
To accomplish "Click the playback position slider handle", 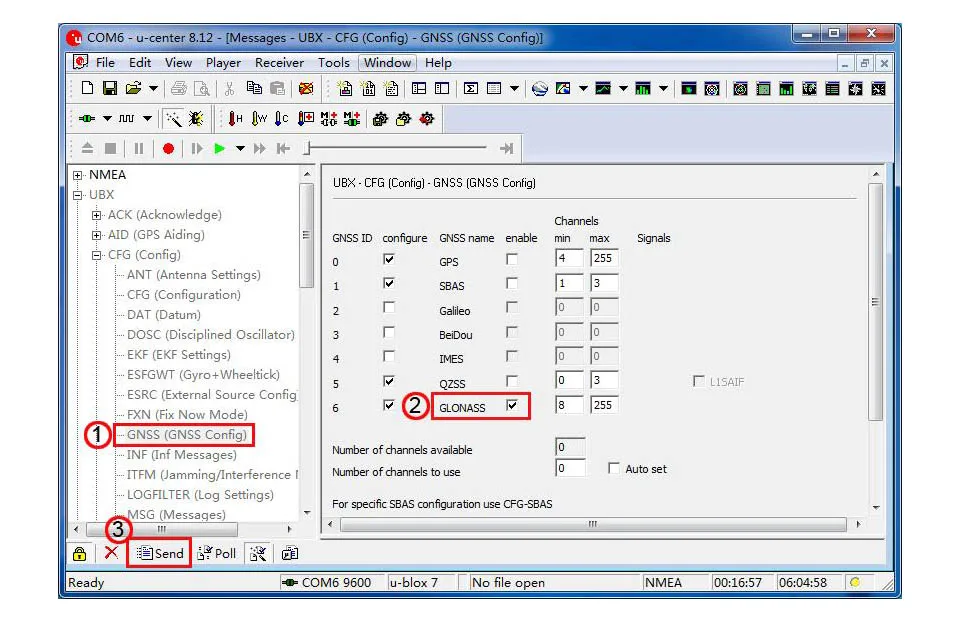I will (309, 148).
